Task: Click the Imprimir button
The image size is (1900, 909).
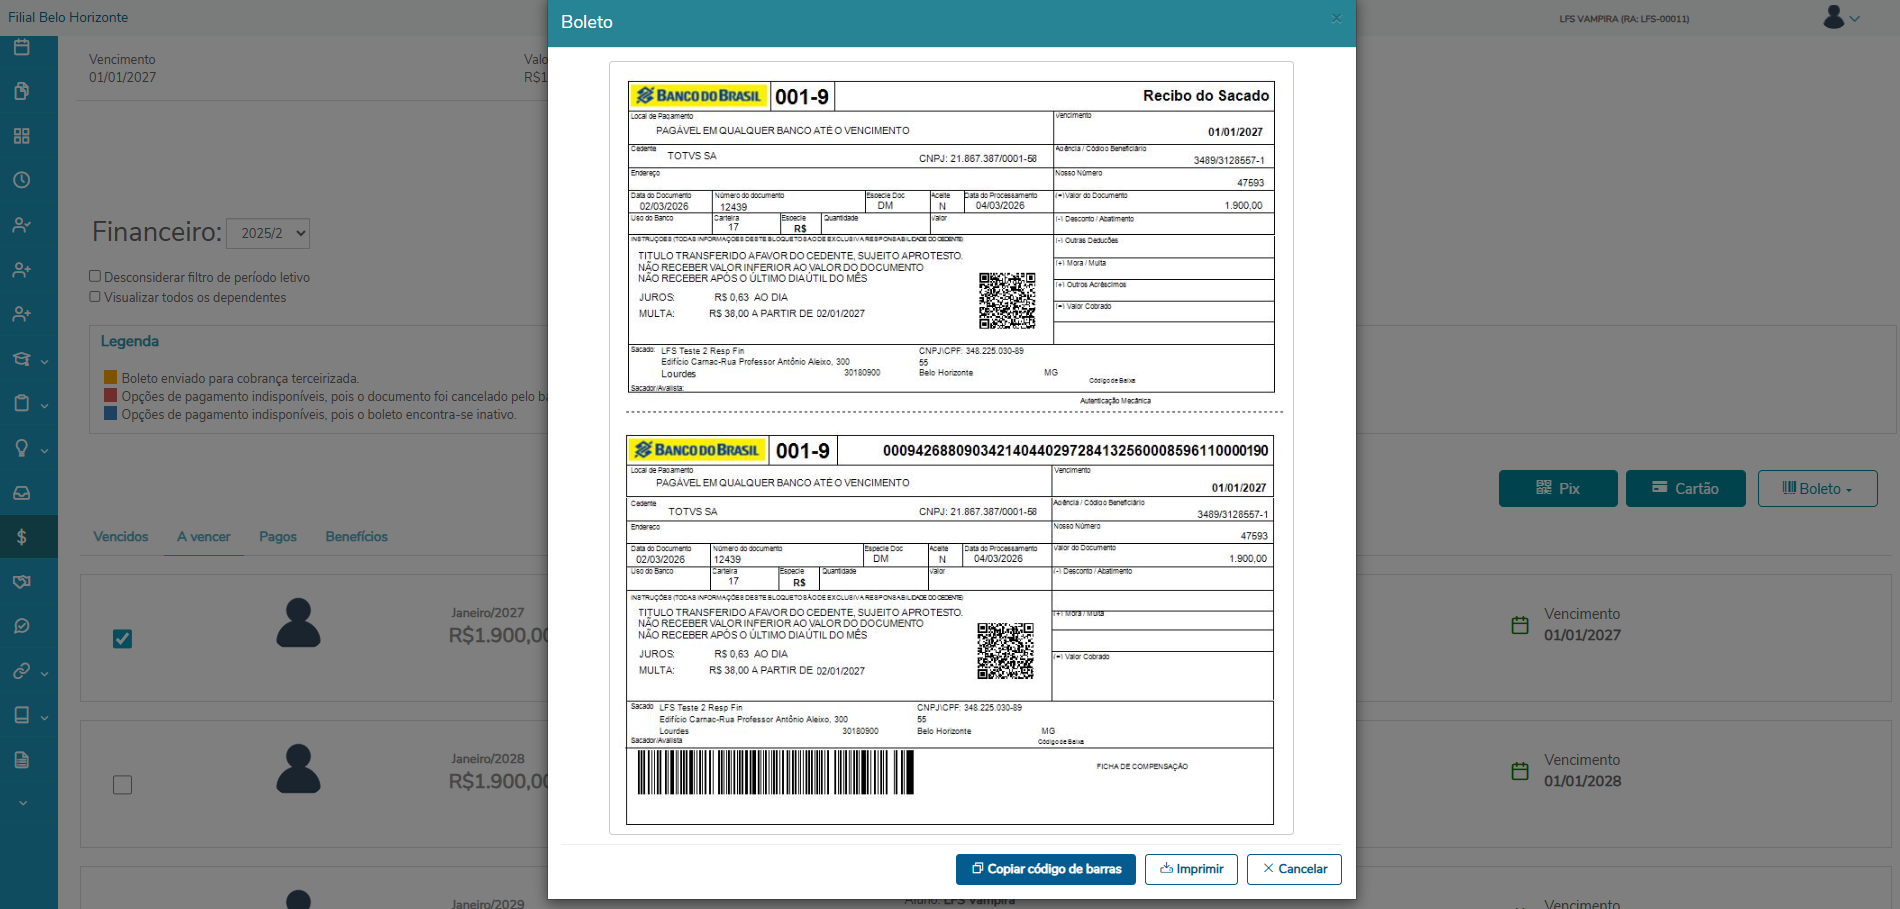Action: (1191, 869)
